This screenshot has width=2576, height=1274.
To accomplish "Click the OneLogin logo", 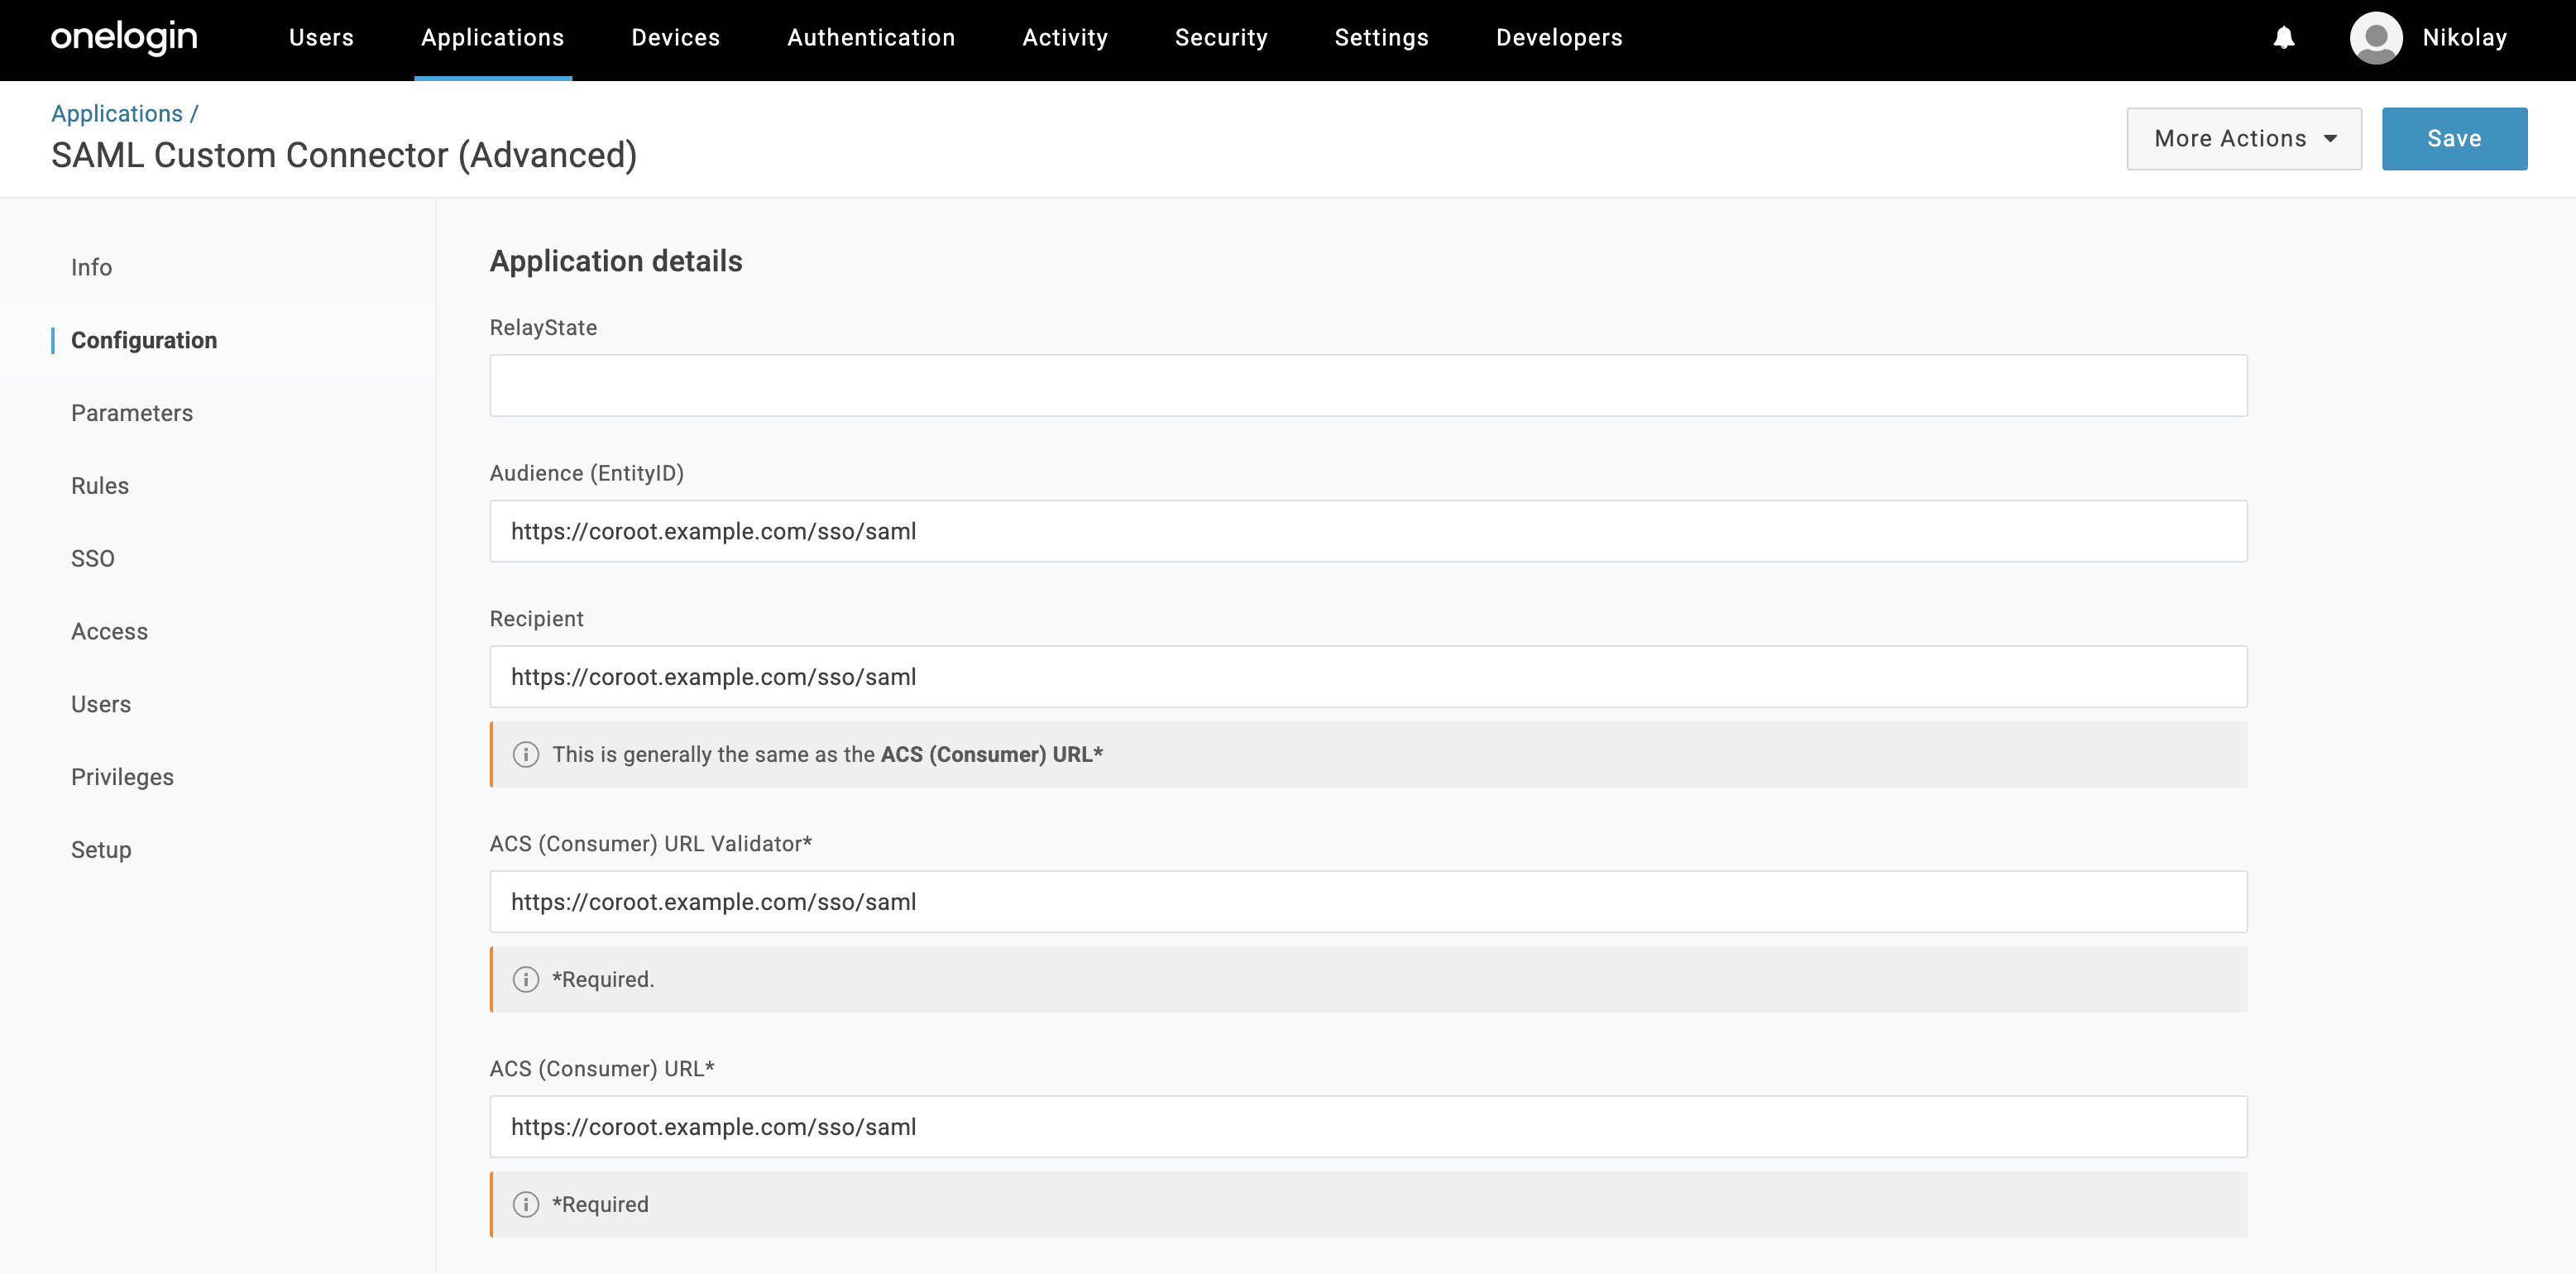I will point(124,38).
